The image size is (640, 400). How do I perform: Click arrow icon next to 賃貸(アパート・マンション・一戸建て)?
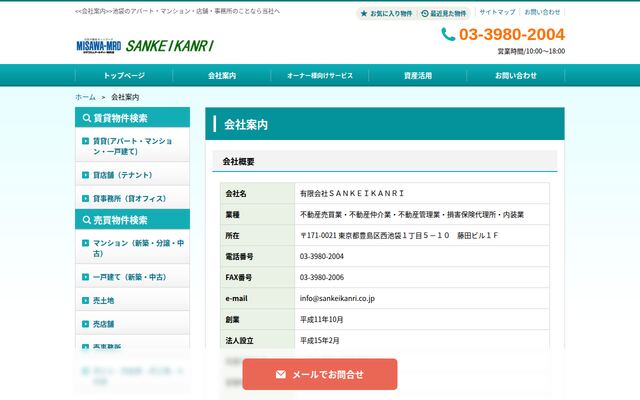[x=85, y=141]
